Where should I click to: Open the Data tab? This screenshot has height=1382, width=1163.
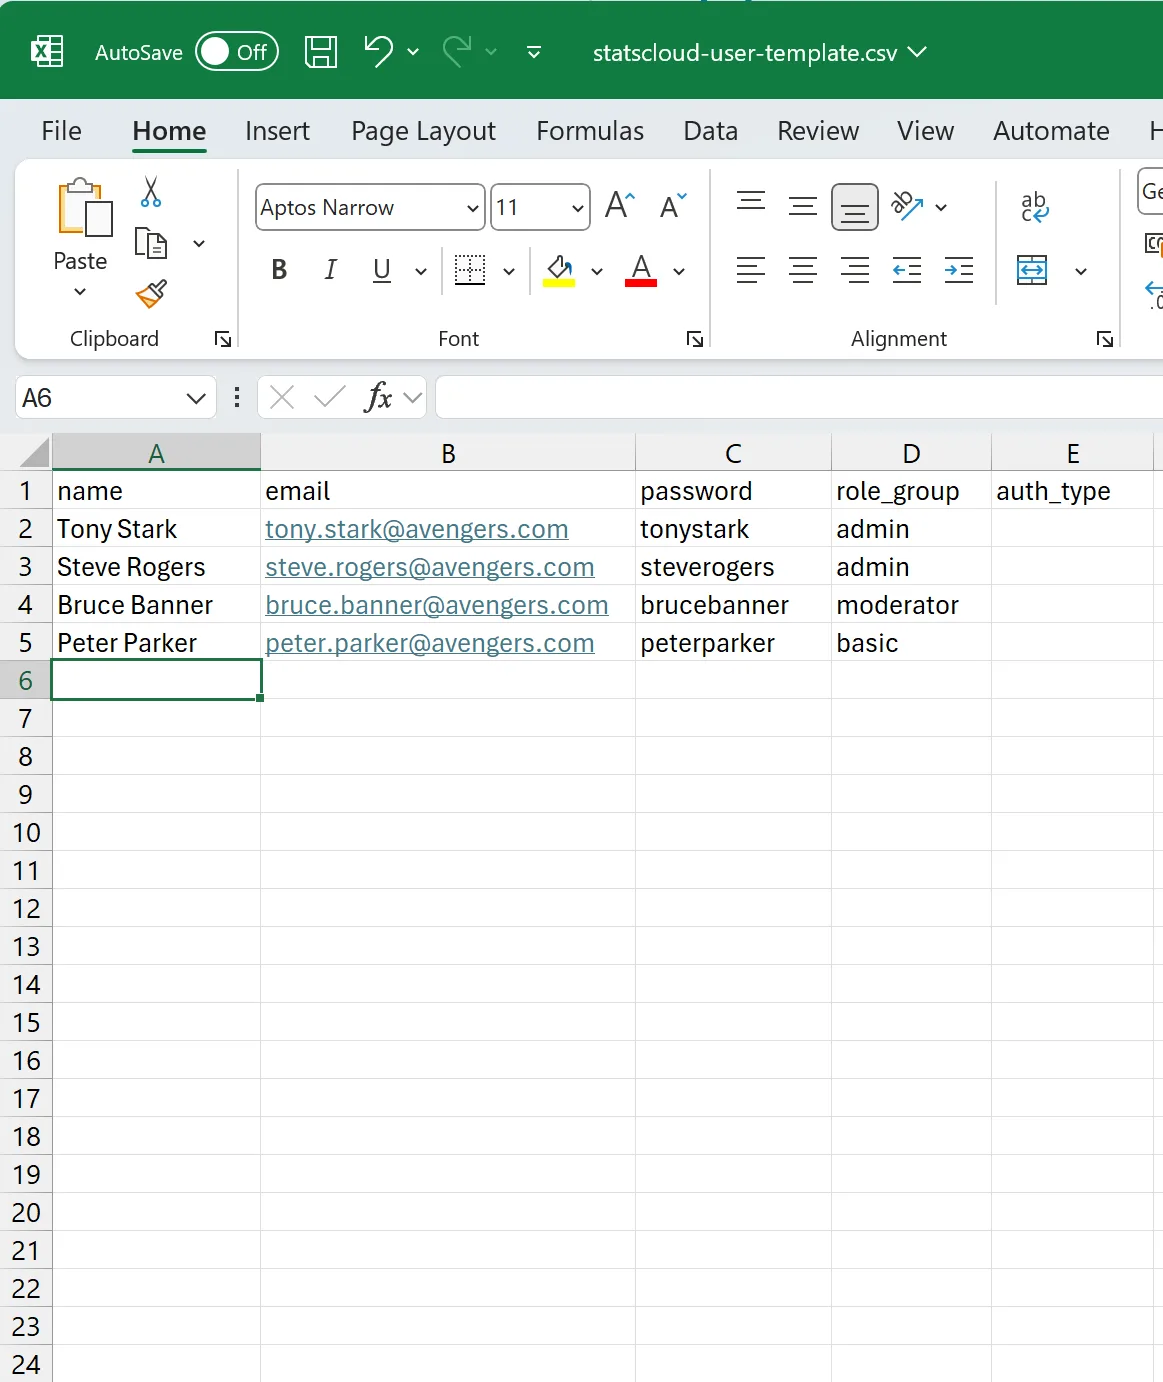pos(711,131)
